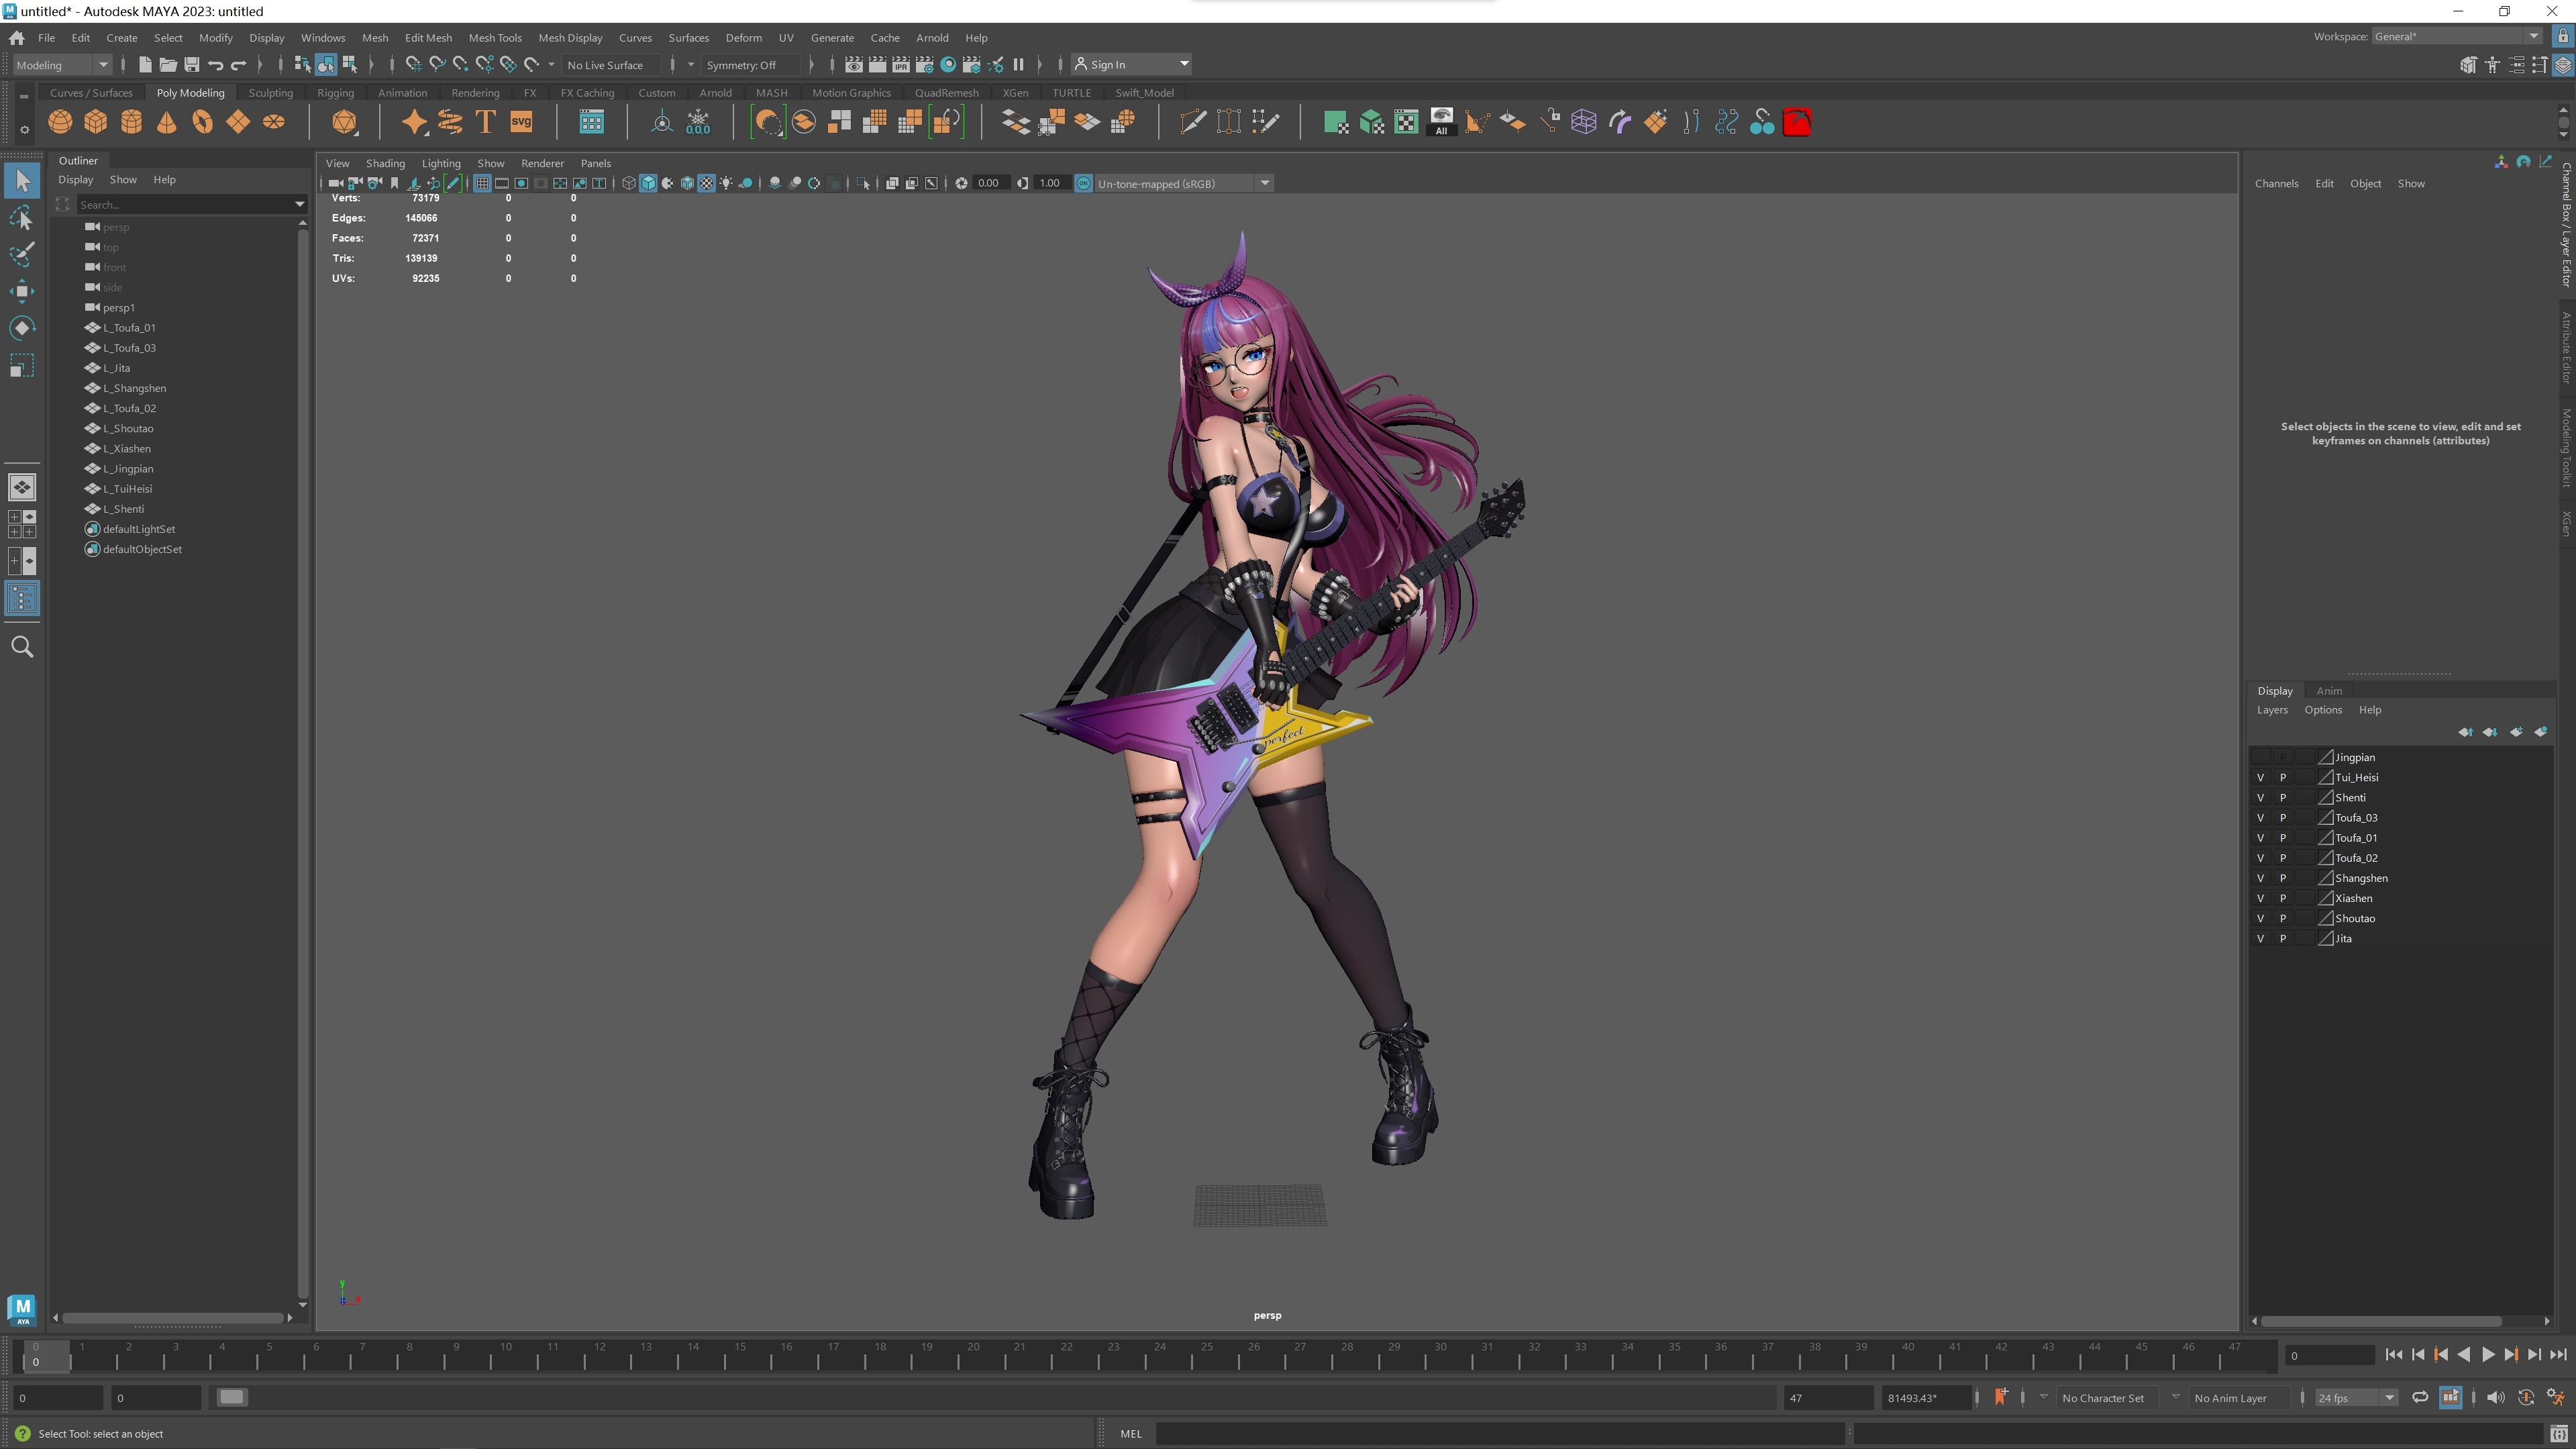Viewport: 2576px width, 1449px height.
Task: Click go to end of playback range
Action: point(2558,1355)
